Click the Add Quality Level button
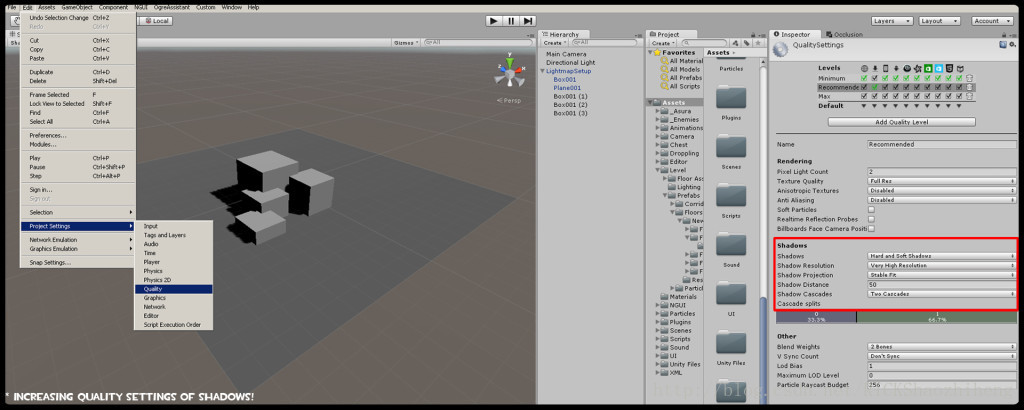 [x=901, y=122]
